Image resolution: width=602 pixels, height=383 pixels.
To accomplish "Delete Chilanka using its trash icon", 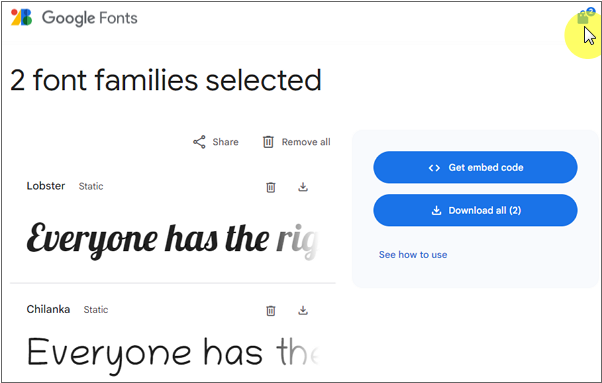I will tap(271, 310).
